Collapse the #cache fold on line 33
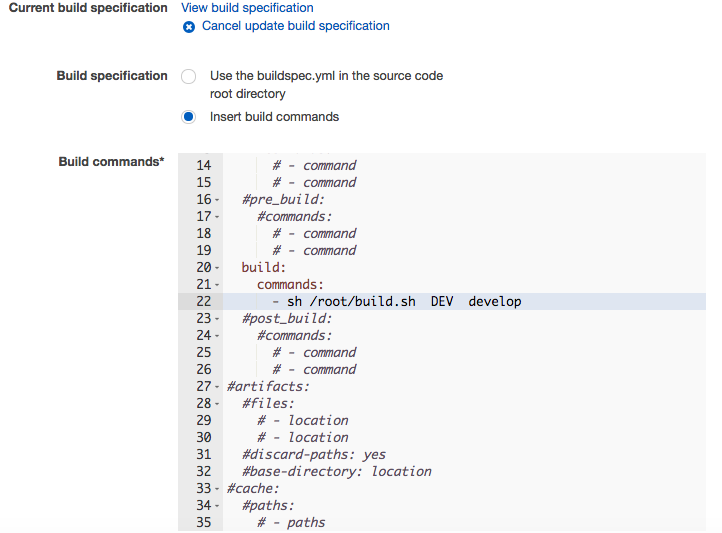 pyautogui.click(x=216, y=489)
